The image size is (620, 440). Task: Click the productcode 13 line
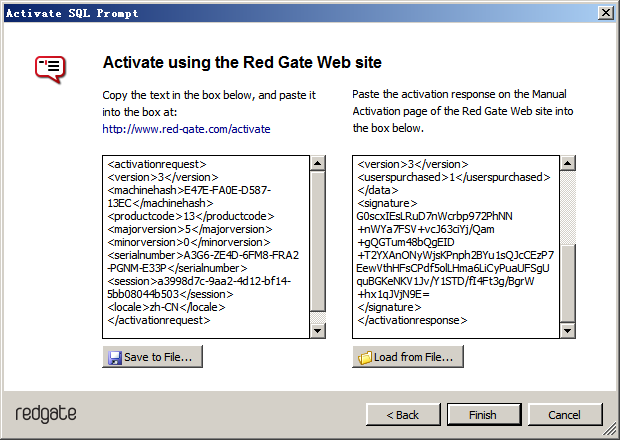pyautogui.click(x=191, y=216)
